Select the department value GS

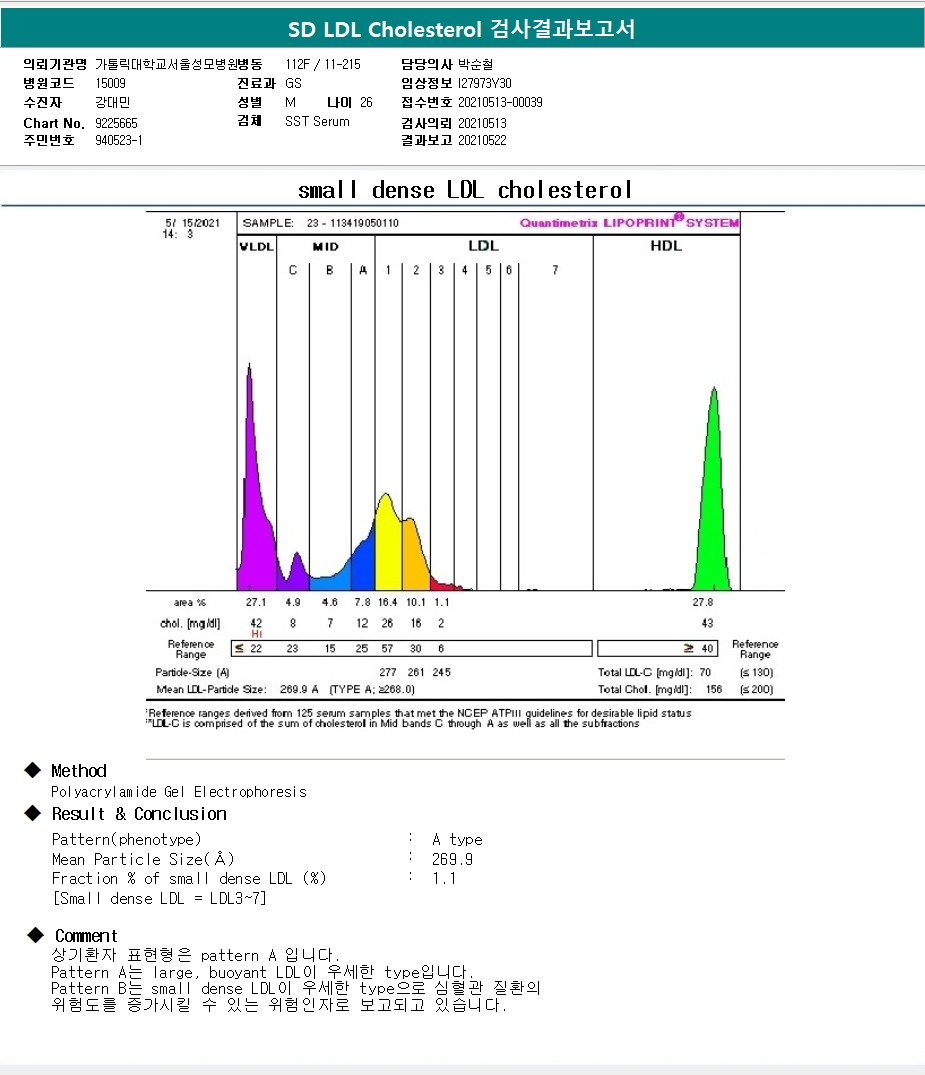[x=293, y=84]
